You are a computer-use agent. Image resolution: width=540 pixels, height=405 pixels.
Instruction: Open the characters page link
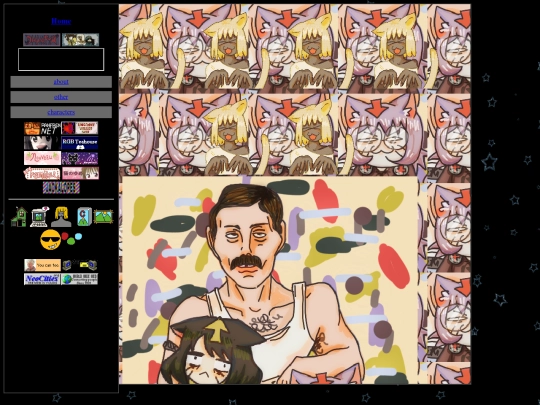point(61,112)
